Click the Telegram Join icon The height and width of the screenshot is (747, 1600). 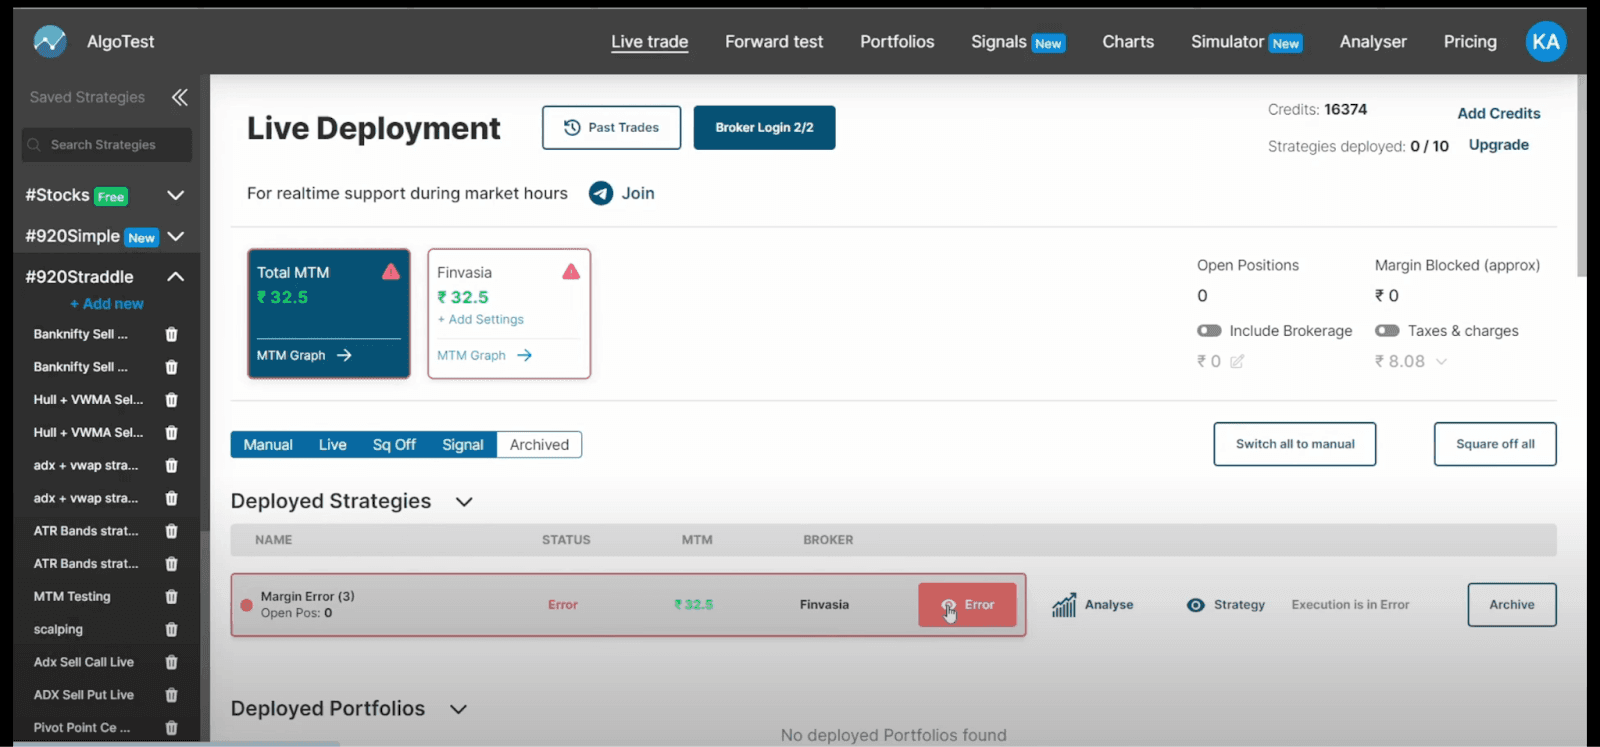tap(600, 193)
